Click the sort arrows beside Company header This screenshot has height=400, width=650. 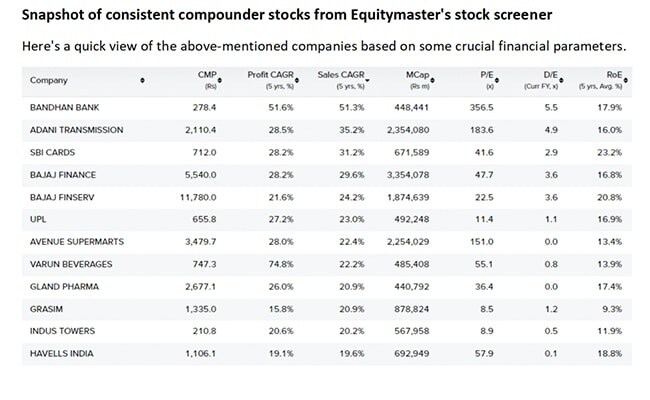point(142,80)
